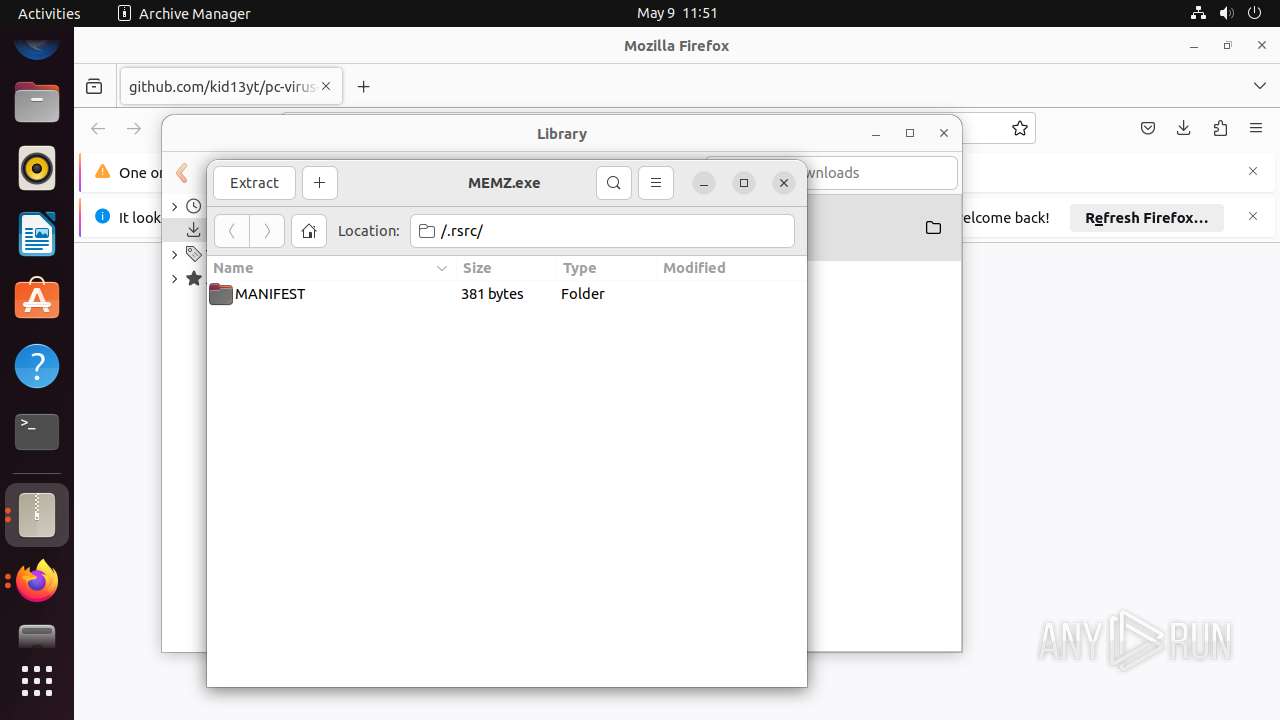Viewport: 1280px width, 720px height.
Task: Go forward in Firefox navigation
Action: [134, 128]
